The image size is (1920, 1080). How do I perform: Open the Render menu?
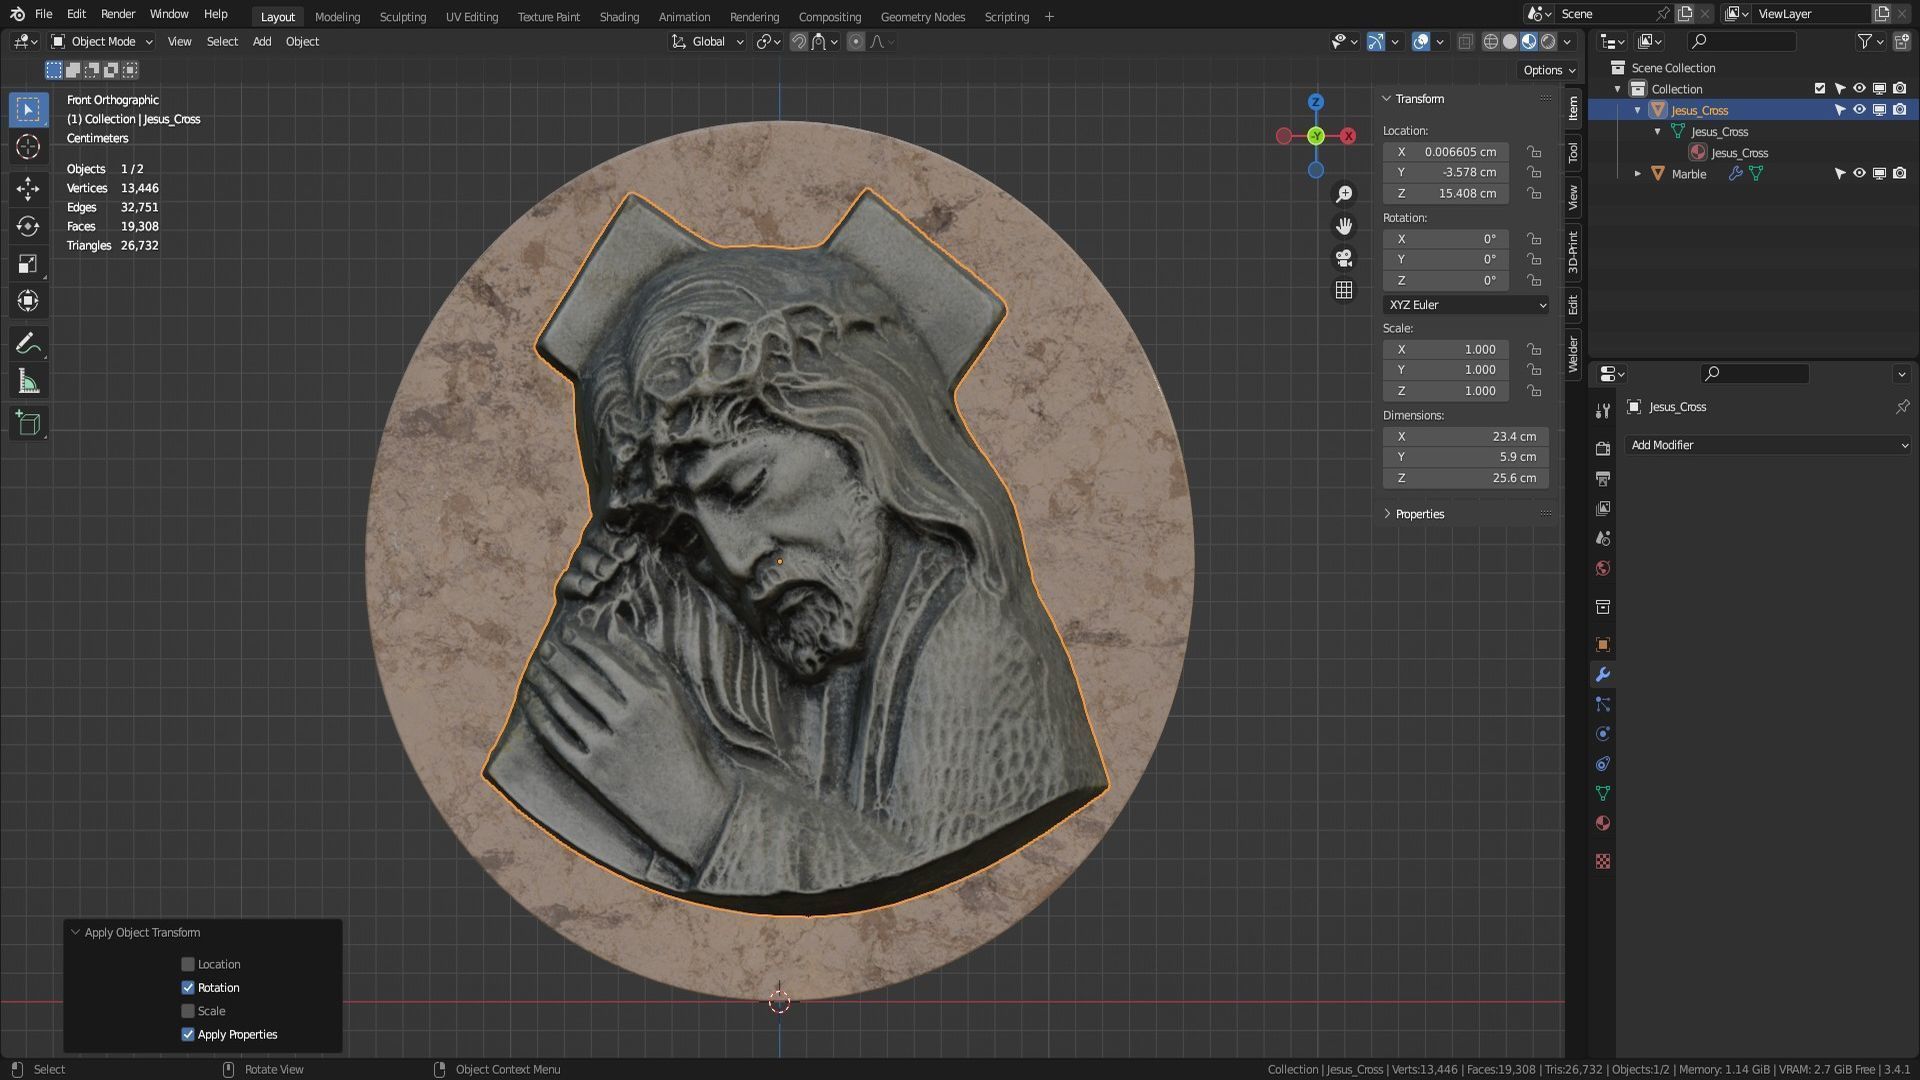118,14
